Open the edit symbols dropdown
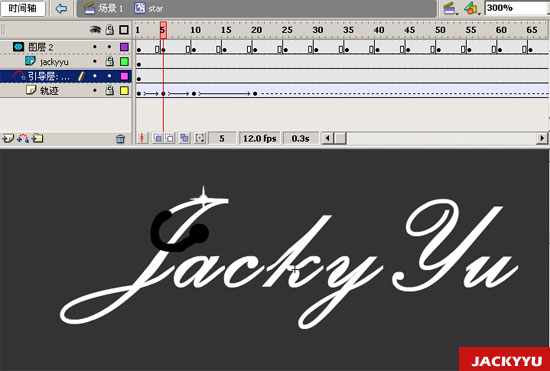This screenshot has height=371, width=550. pyautogui.click(x=472, y=8)
